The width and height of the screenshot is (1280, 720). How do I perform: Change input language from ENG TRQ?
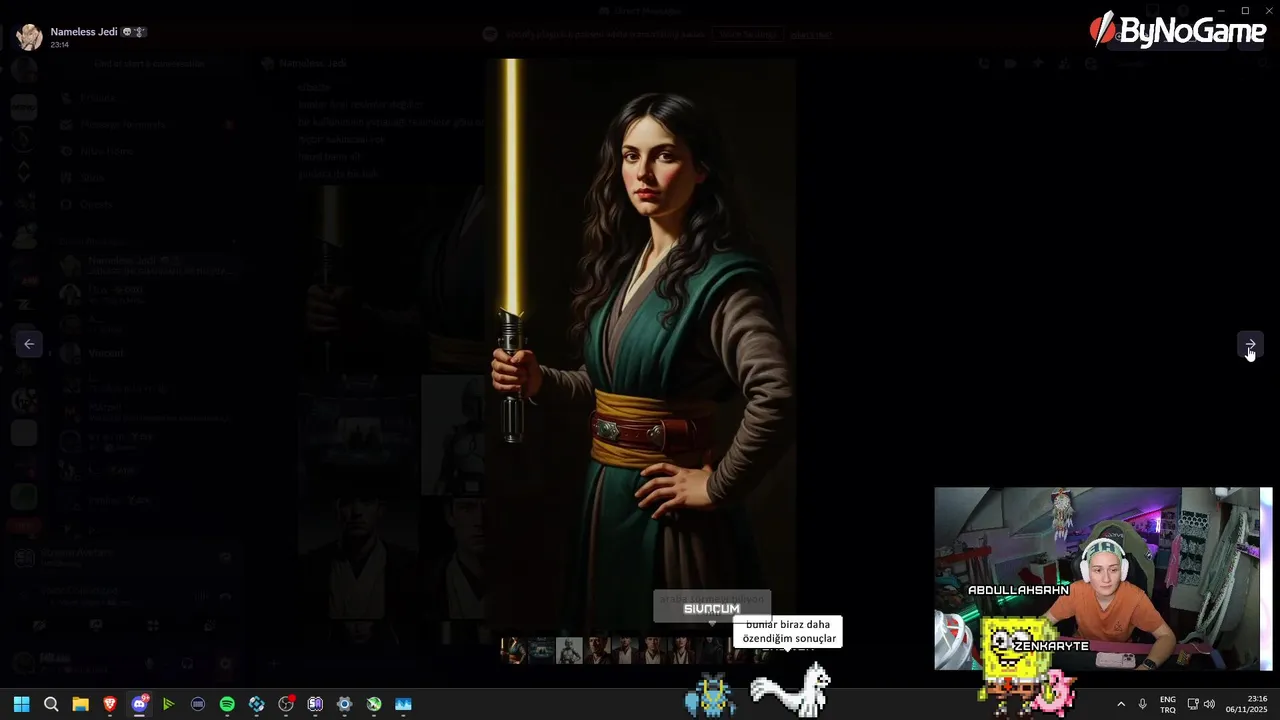pyautogui.click(x=1167, y=704)
